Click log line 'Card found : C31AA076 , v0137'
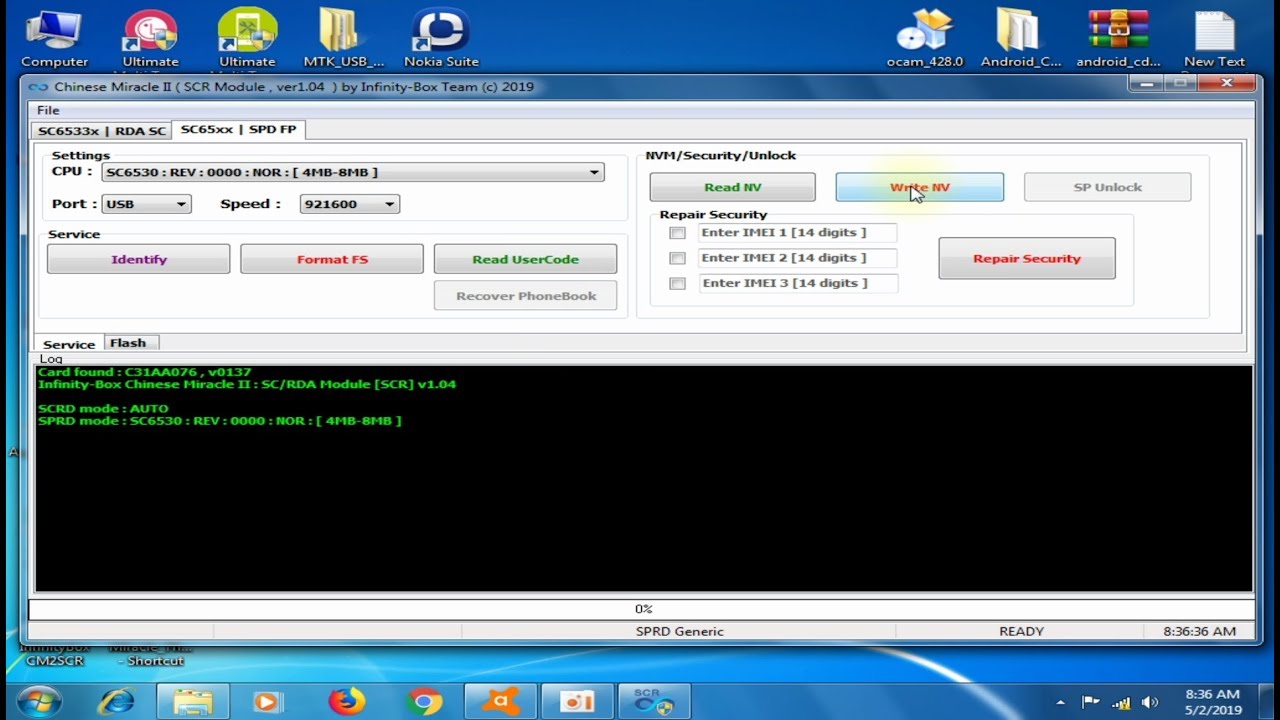 pyautogui.click(x=144, y=372)
